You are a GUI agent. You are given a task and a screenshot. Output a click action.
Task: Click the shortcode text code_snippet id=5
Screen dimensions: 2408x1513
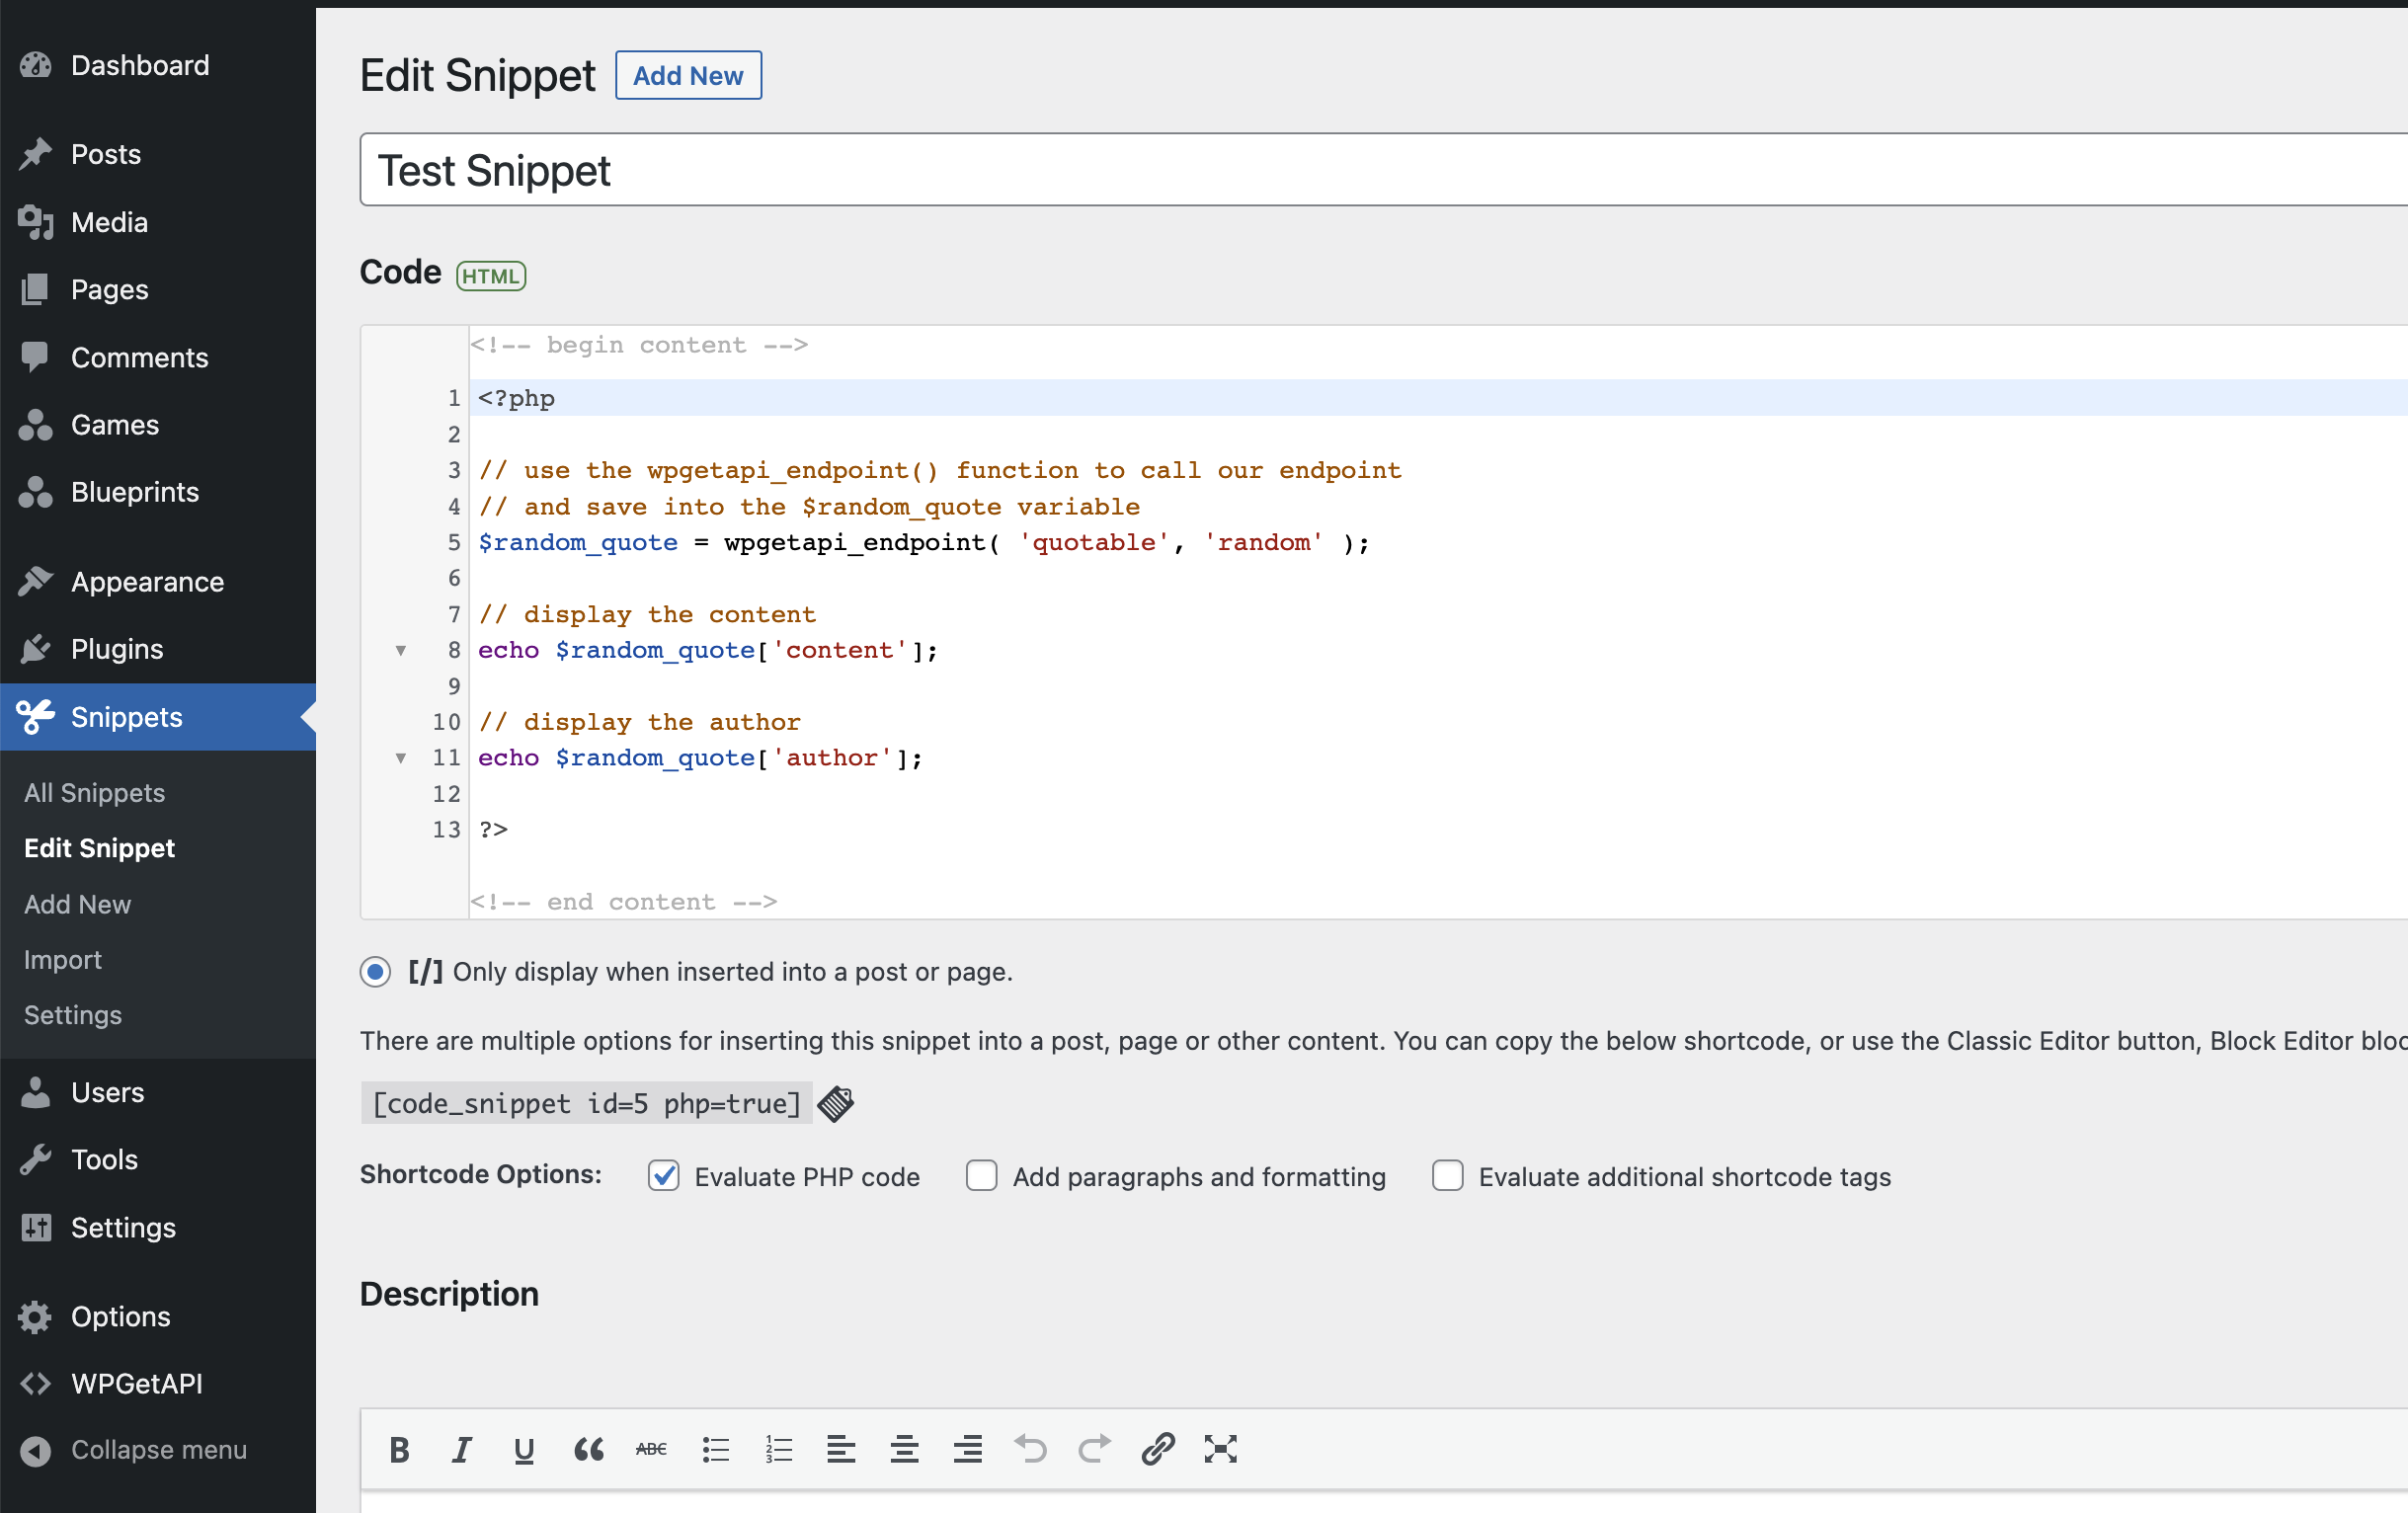click(587, 1104)
